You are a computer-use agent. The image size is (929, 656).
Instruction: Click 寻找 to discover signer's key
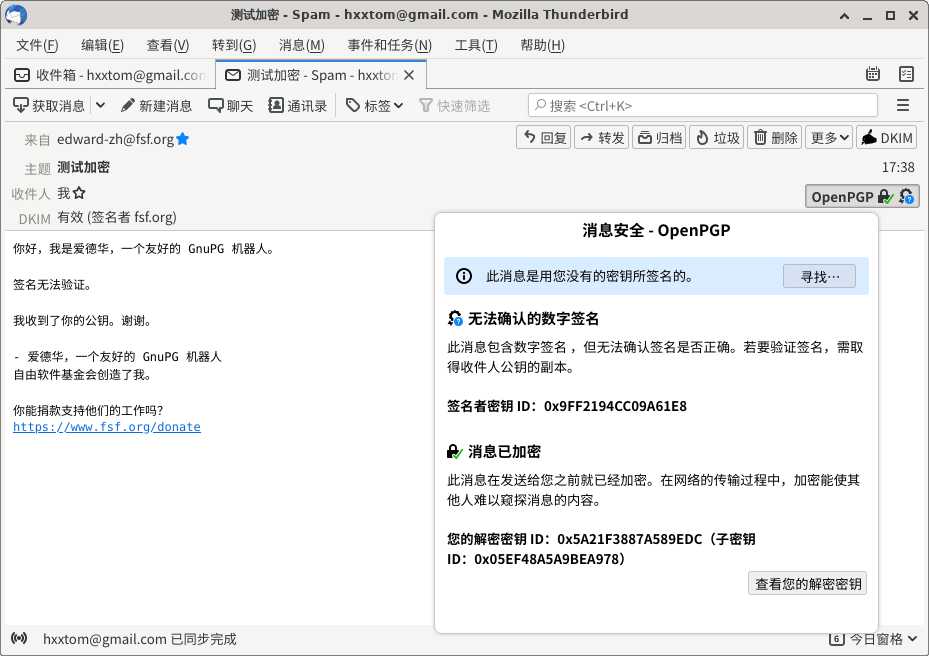coord(819,276)
